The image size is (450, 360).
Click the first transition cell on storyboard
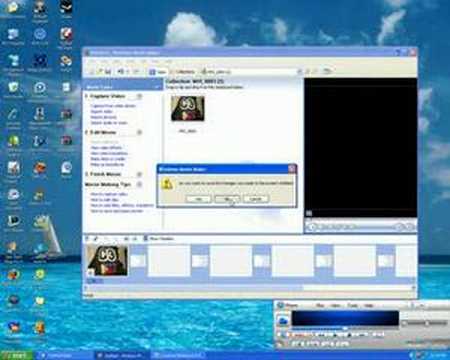[138, 261]
